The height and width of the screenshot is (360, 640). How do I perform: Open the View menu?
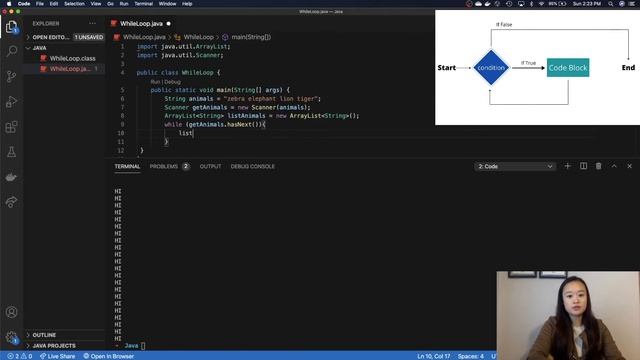click(96, 4)
